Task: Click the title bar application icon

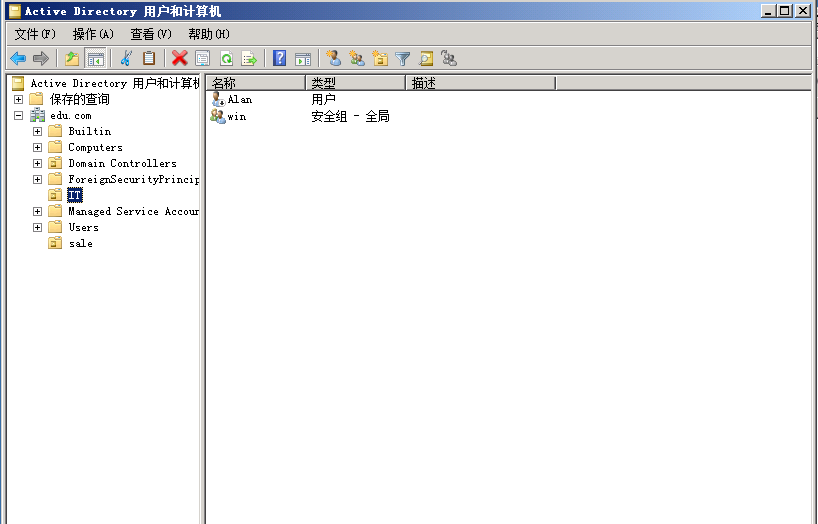Action: pyautogui.click(x=15, y=10)
